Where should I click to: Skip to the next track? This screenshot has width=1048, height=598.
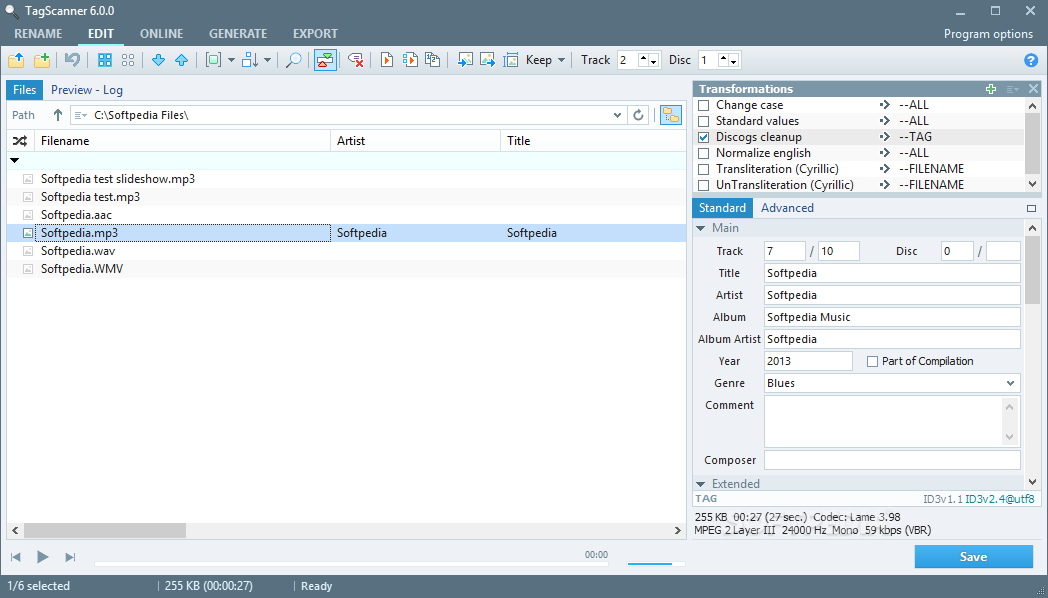(x=70, y=557)
